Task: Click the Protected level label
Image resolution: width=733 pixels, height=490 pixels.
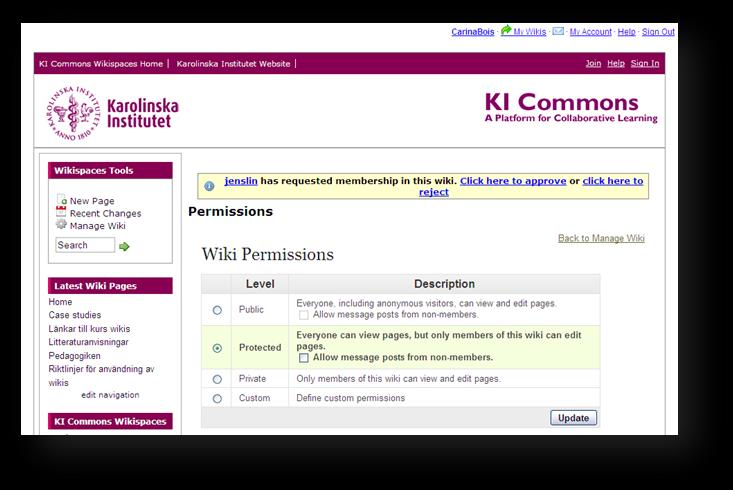Action: pyautogui.click(x=260, y=347)
